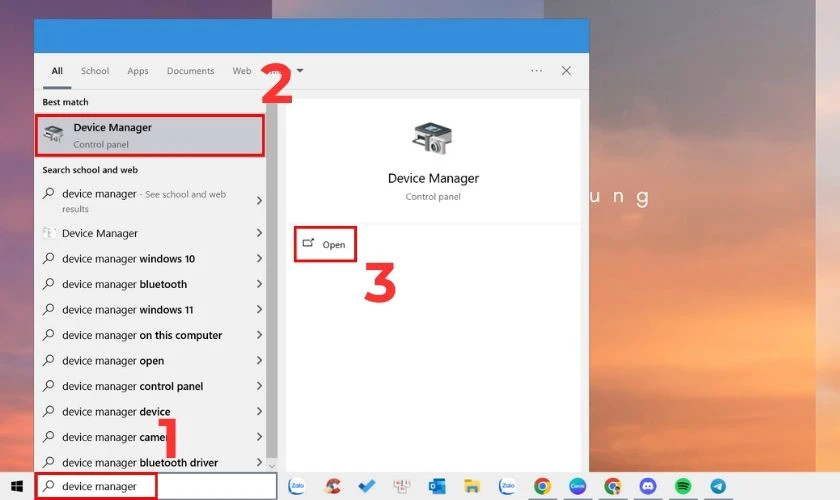Screen dimensions: 840x500
Task: Click the 'Control panel' subtitle under the Device Manager title in the preview pane
Action: coord(433,197)
